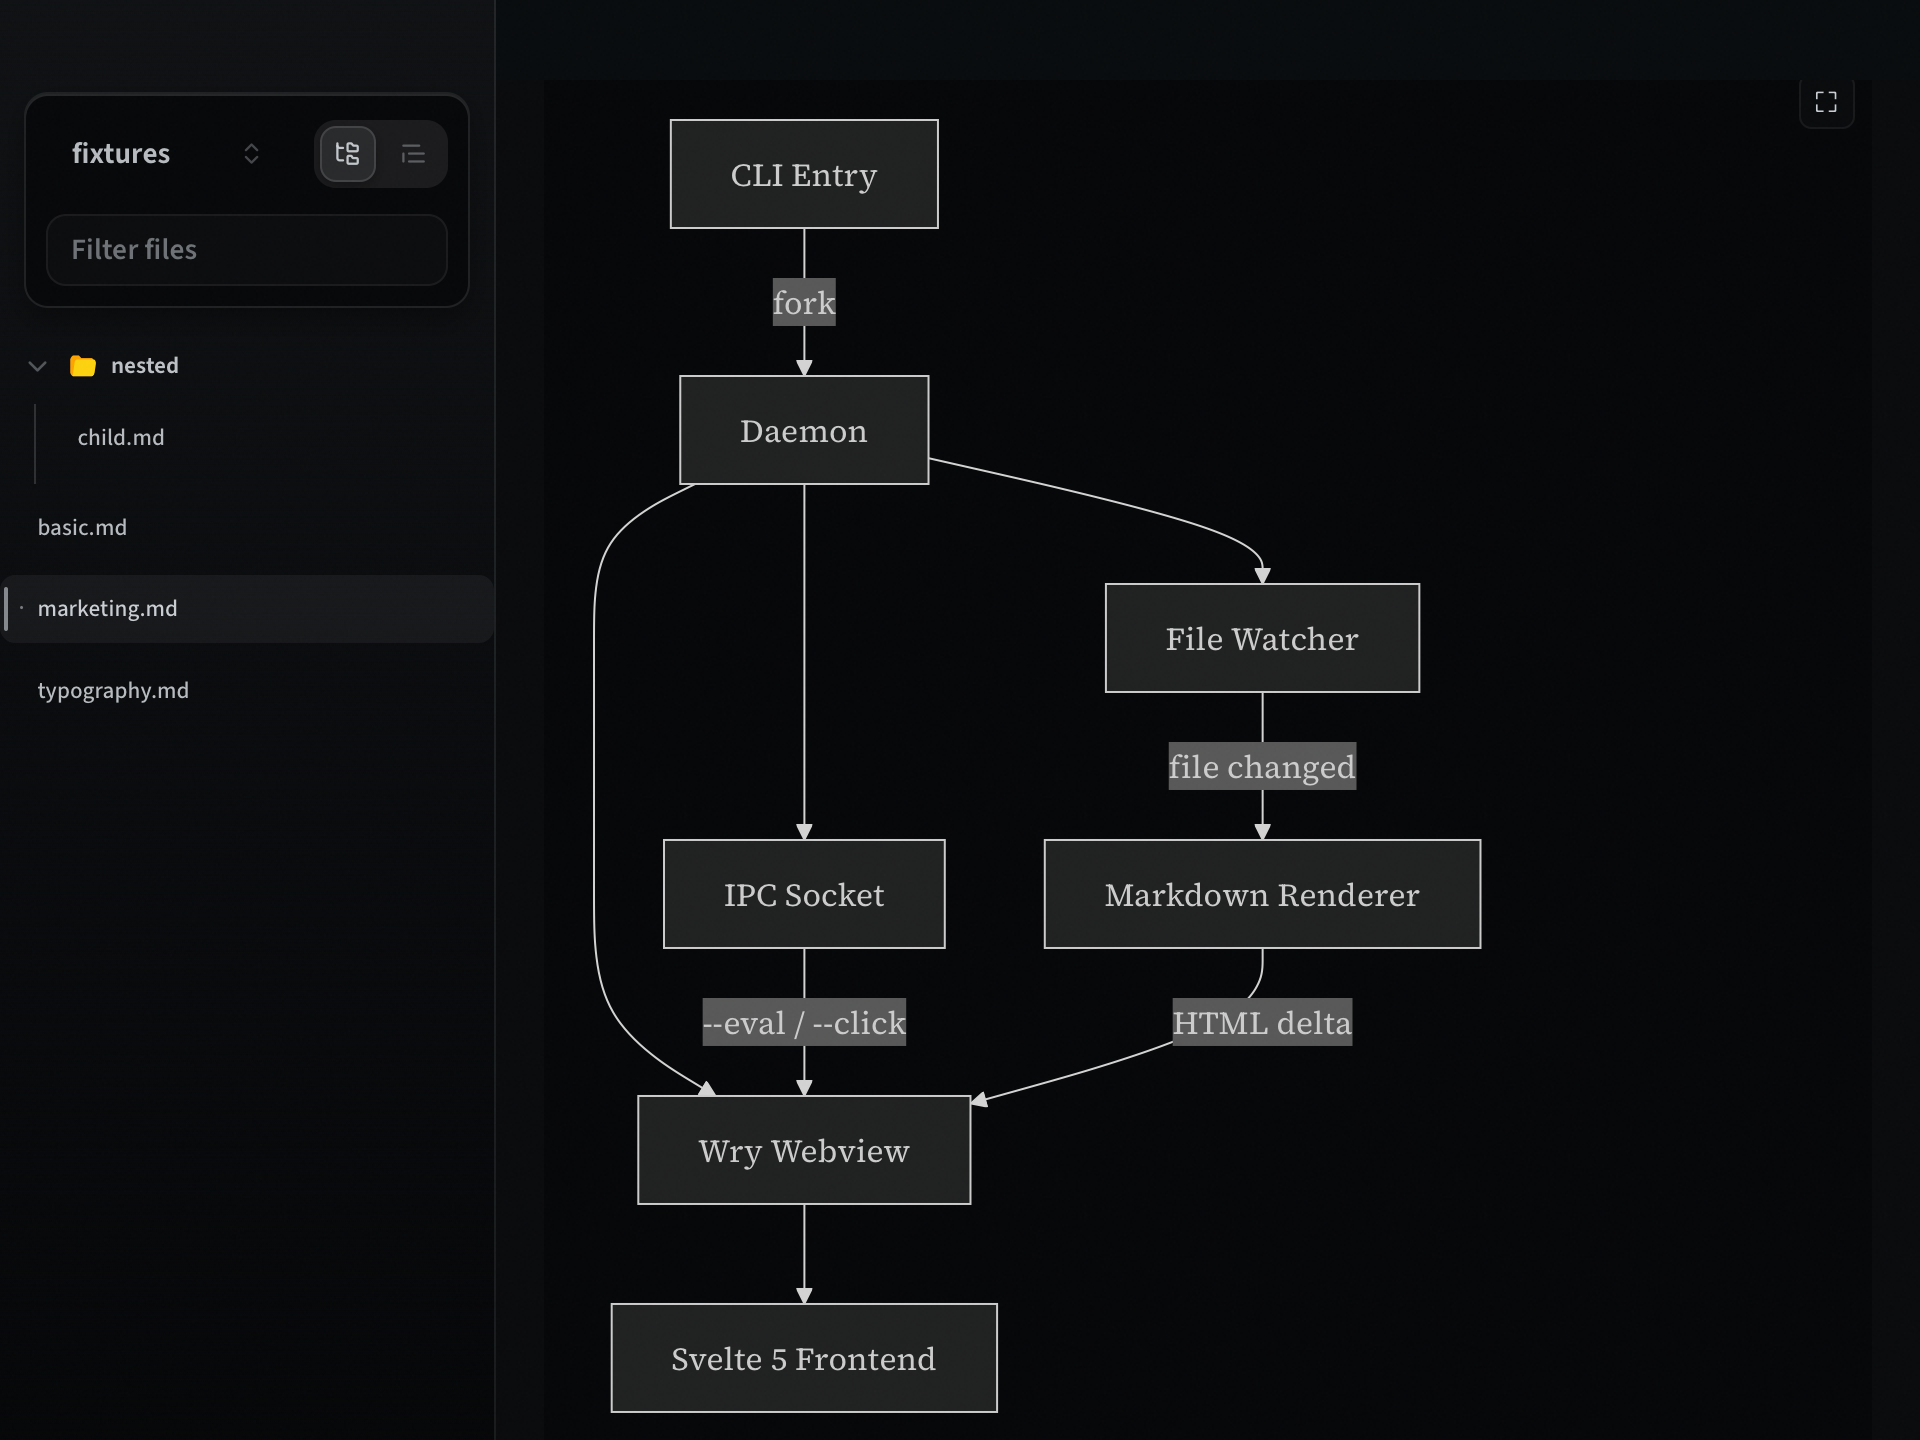This screenshot has width=1920, height=1440.
Task: Click the CLI Entry node
Action: click(x=804, y=174)
